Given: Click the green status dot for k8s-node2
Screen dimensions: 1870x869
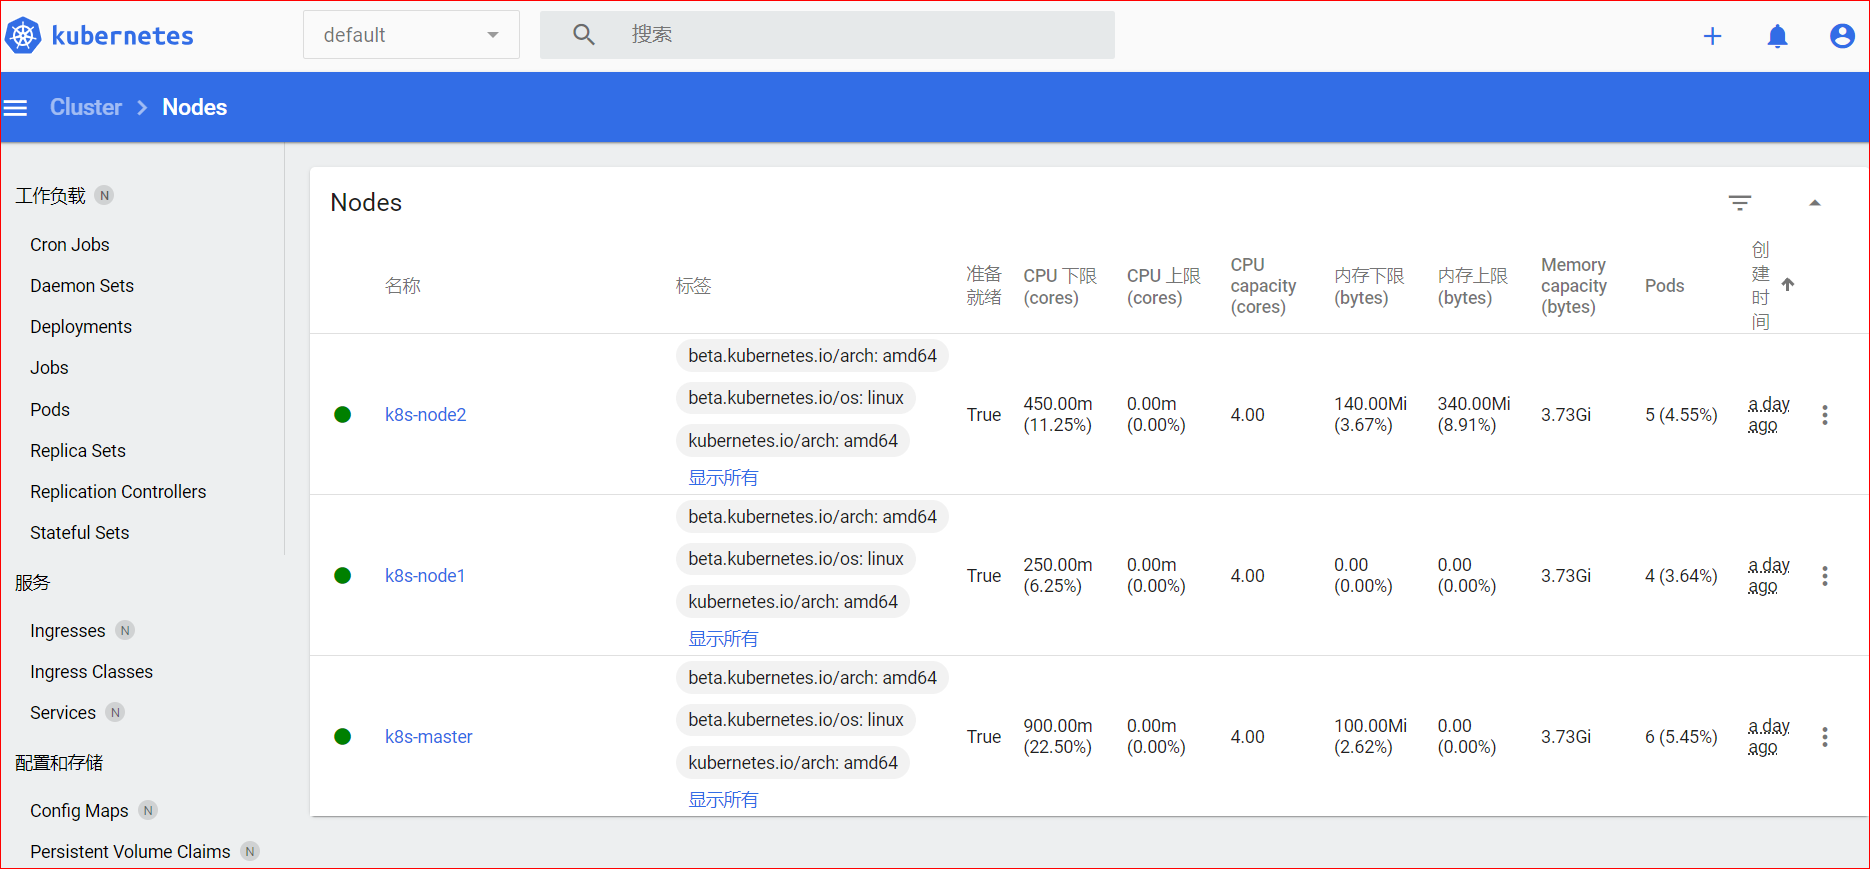Looking at the screenshot, I should coord(342,415).
